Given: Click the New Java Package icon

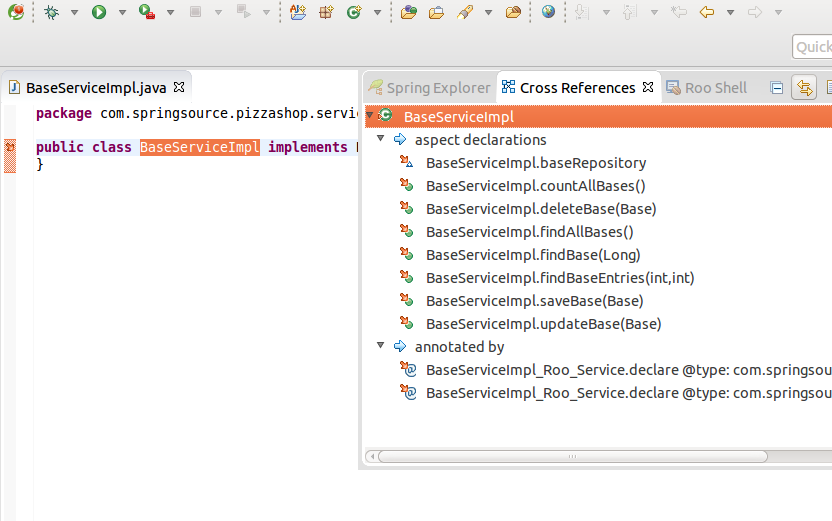Looking at the screenshot, I should [x=326, y=12].
